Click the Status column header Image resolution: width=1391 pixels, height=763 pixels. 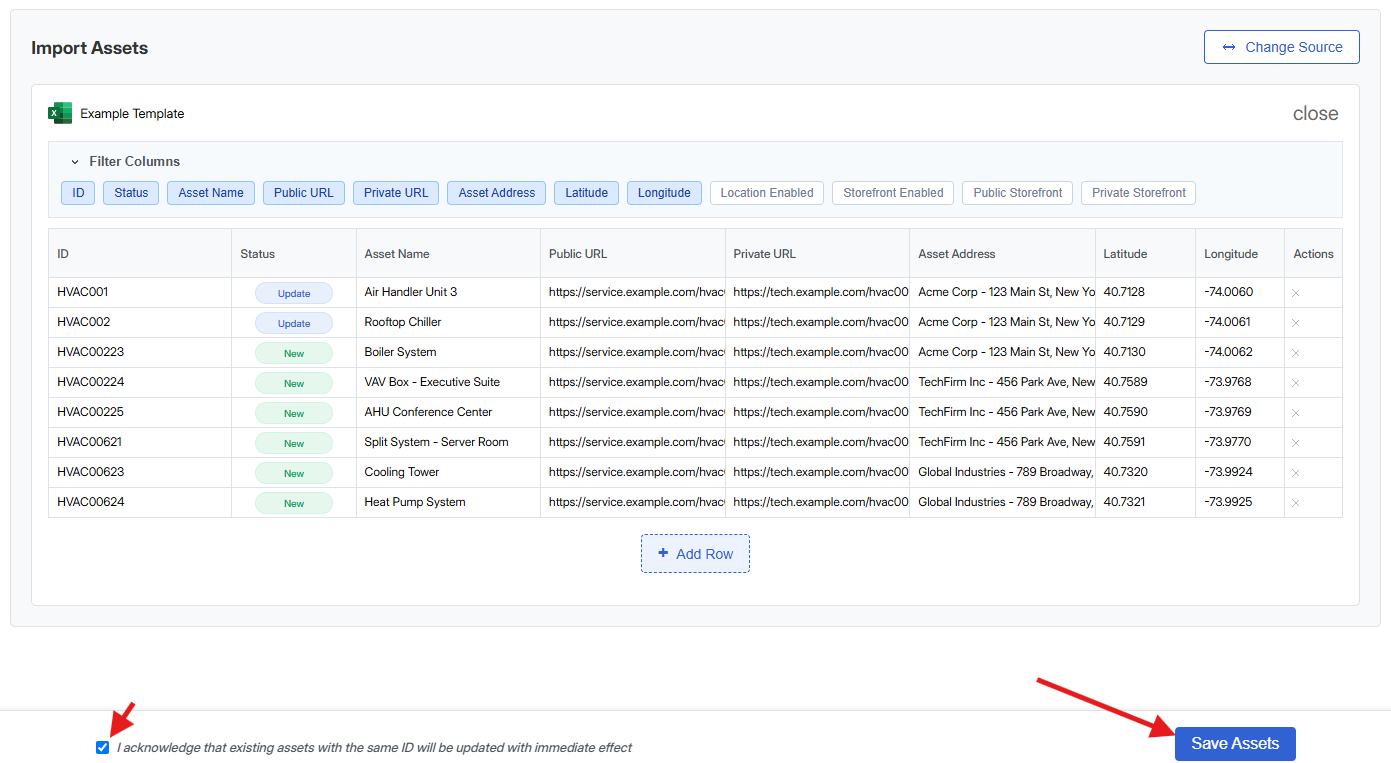pyautogui.click(x=258, y=254)
